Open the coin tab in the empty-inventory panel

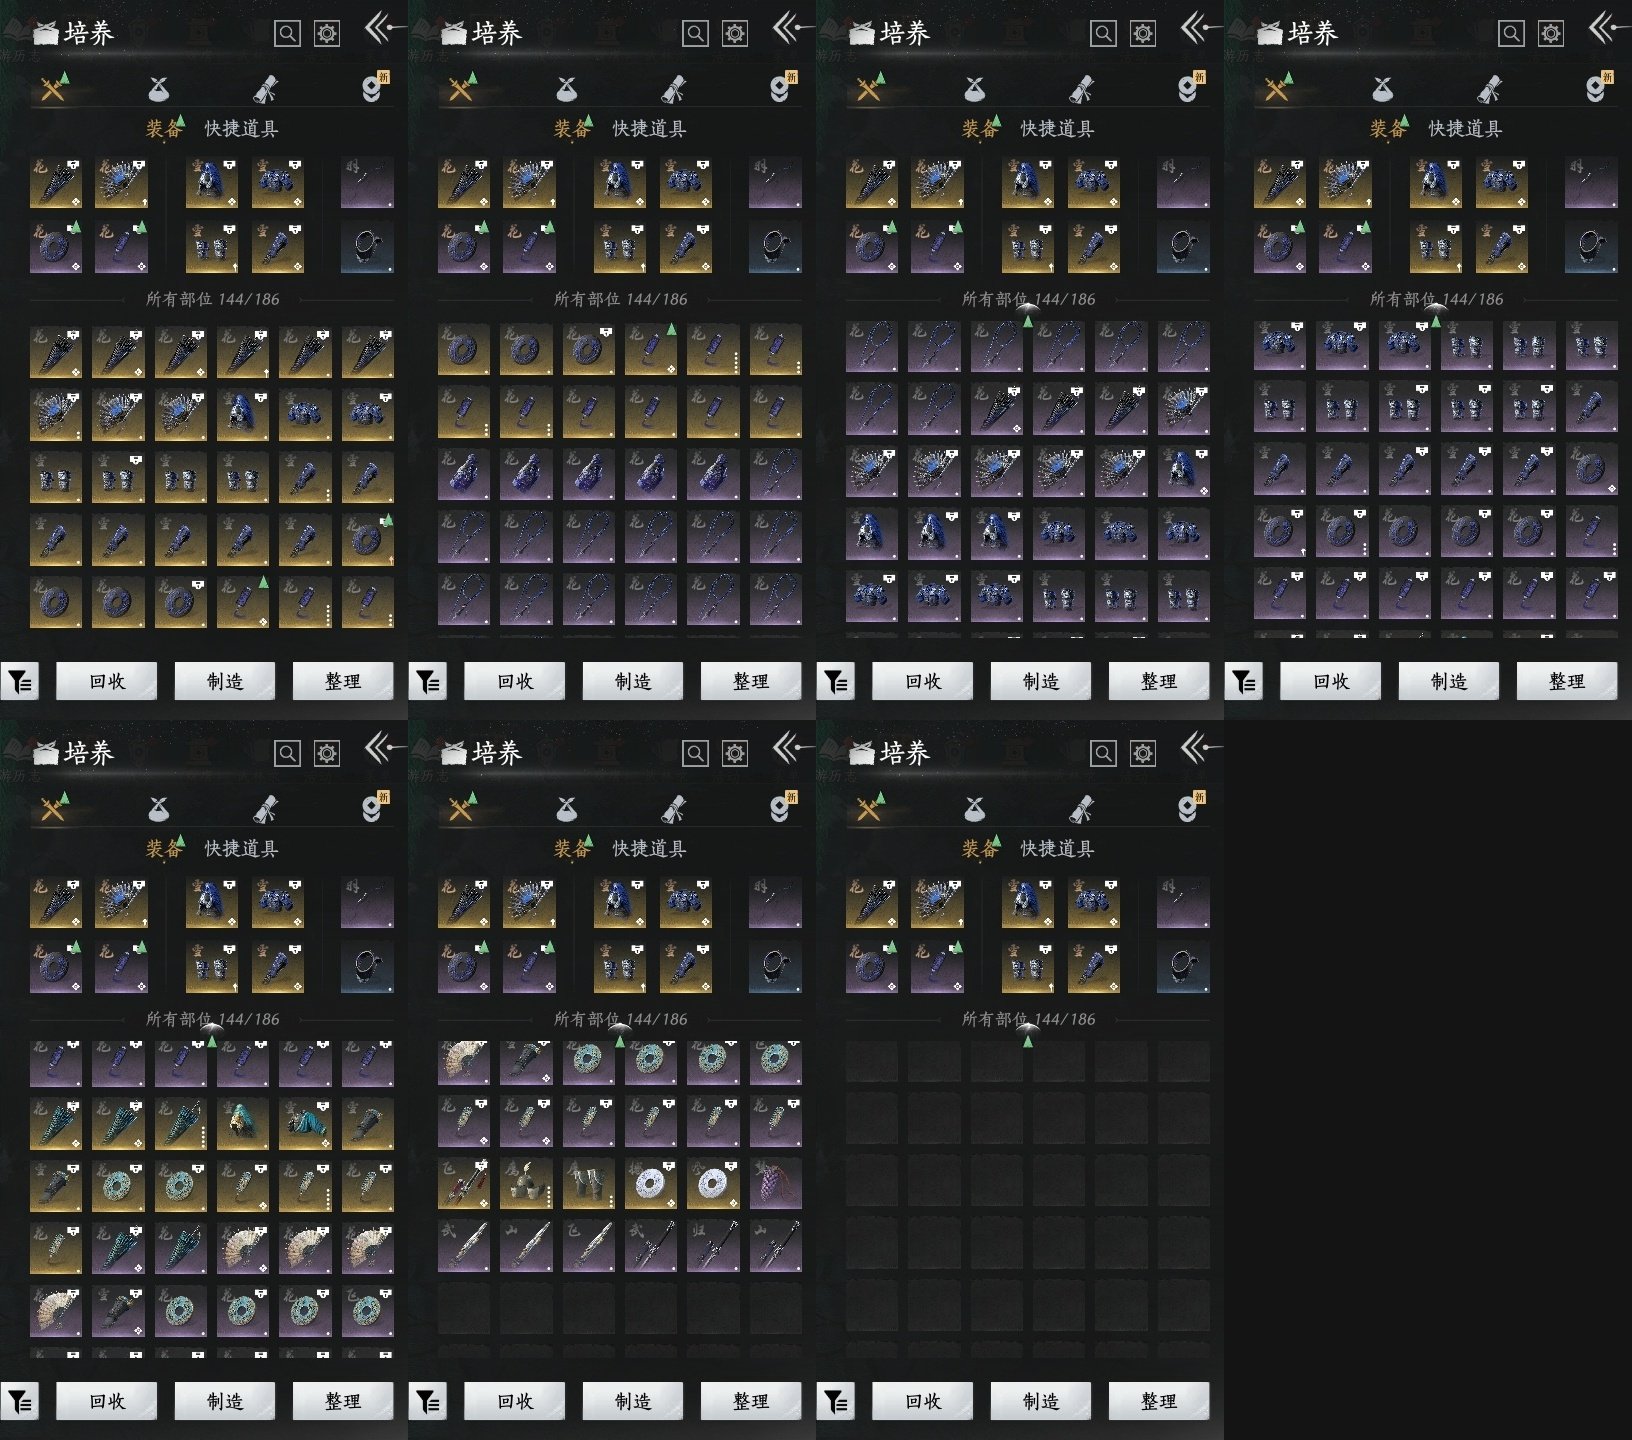pos(1187,808)
